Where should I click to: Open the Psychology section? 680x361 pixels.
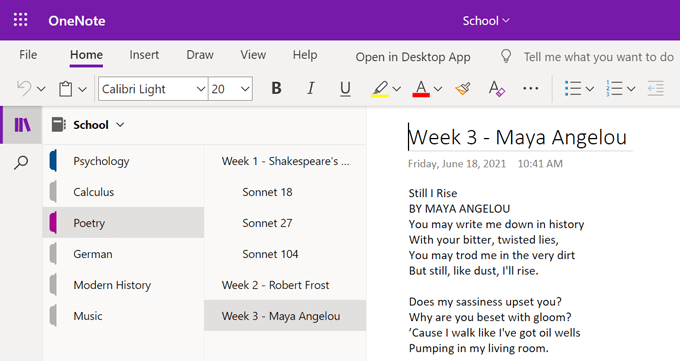coord(124,161)
